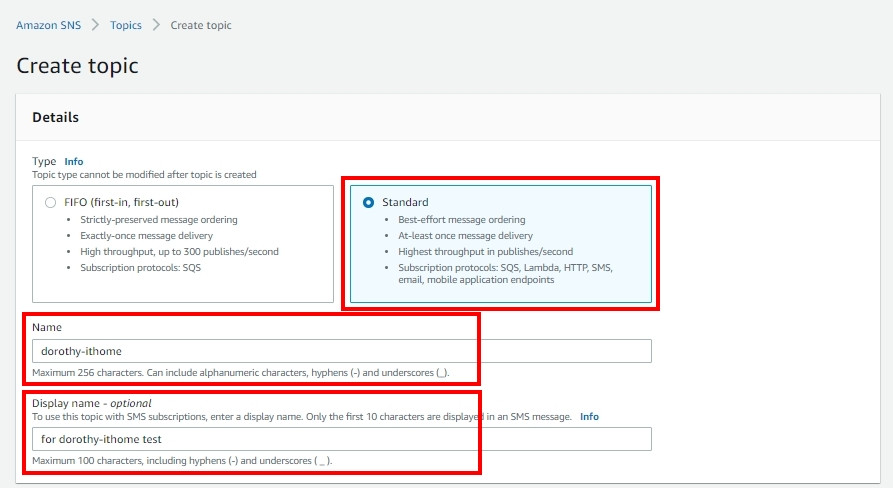Click 'Topic type cannot be modified' note
Screen dimensions: 893x488
pyautogui.click(x=144, y=175)
